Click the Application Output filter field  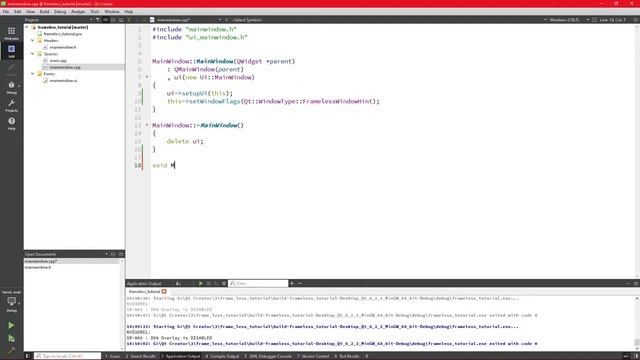[x=258, y=283]
